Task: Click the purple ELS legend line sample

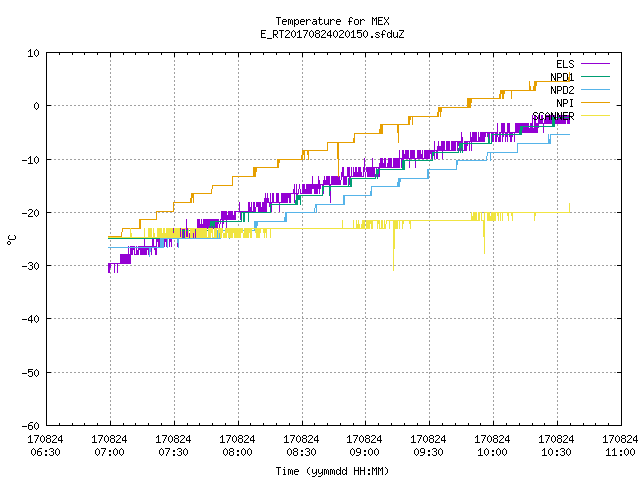Action: (595, 64)
